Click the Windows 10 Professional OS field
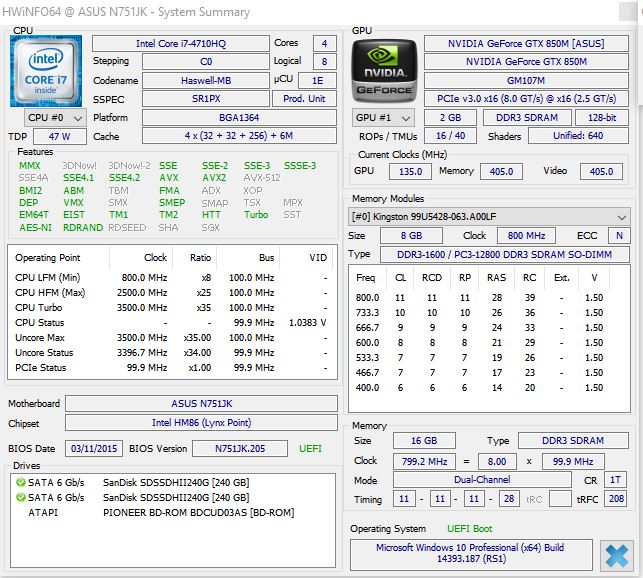643x578 pixels. click(x=471, y=554)
